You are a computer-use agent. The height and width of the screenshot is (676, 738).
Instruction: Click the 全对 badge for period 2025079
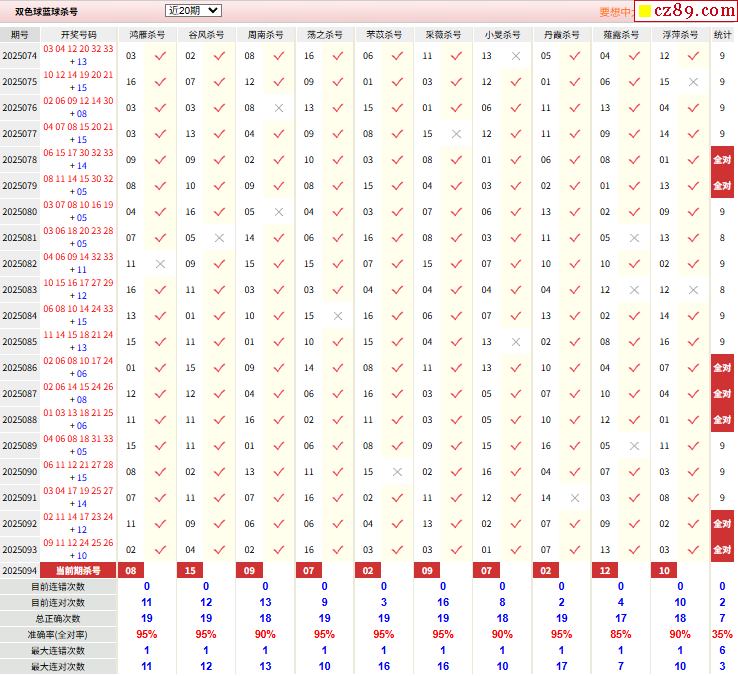click(x=722, y=185)
